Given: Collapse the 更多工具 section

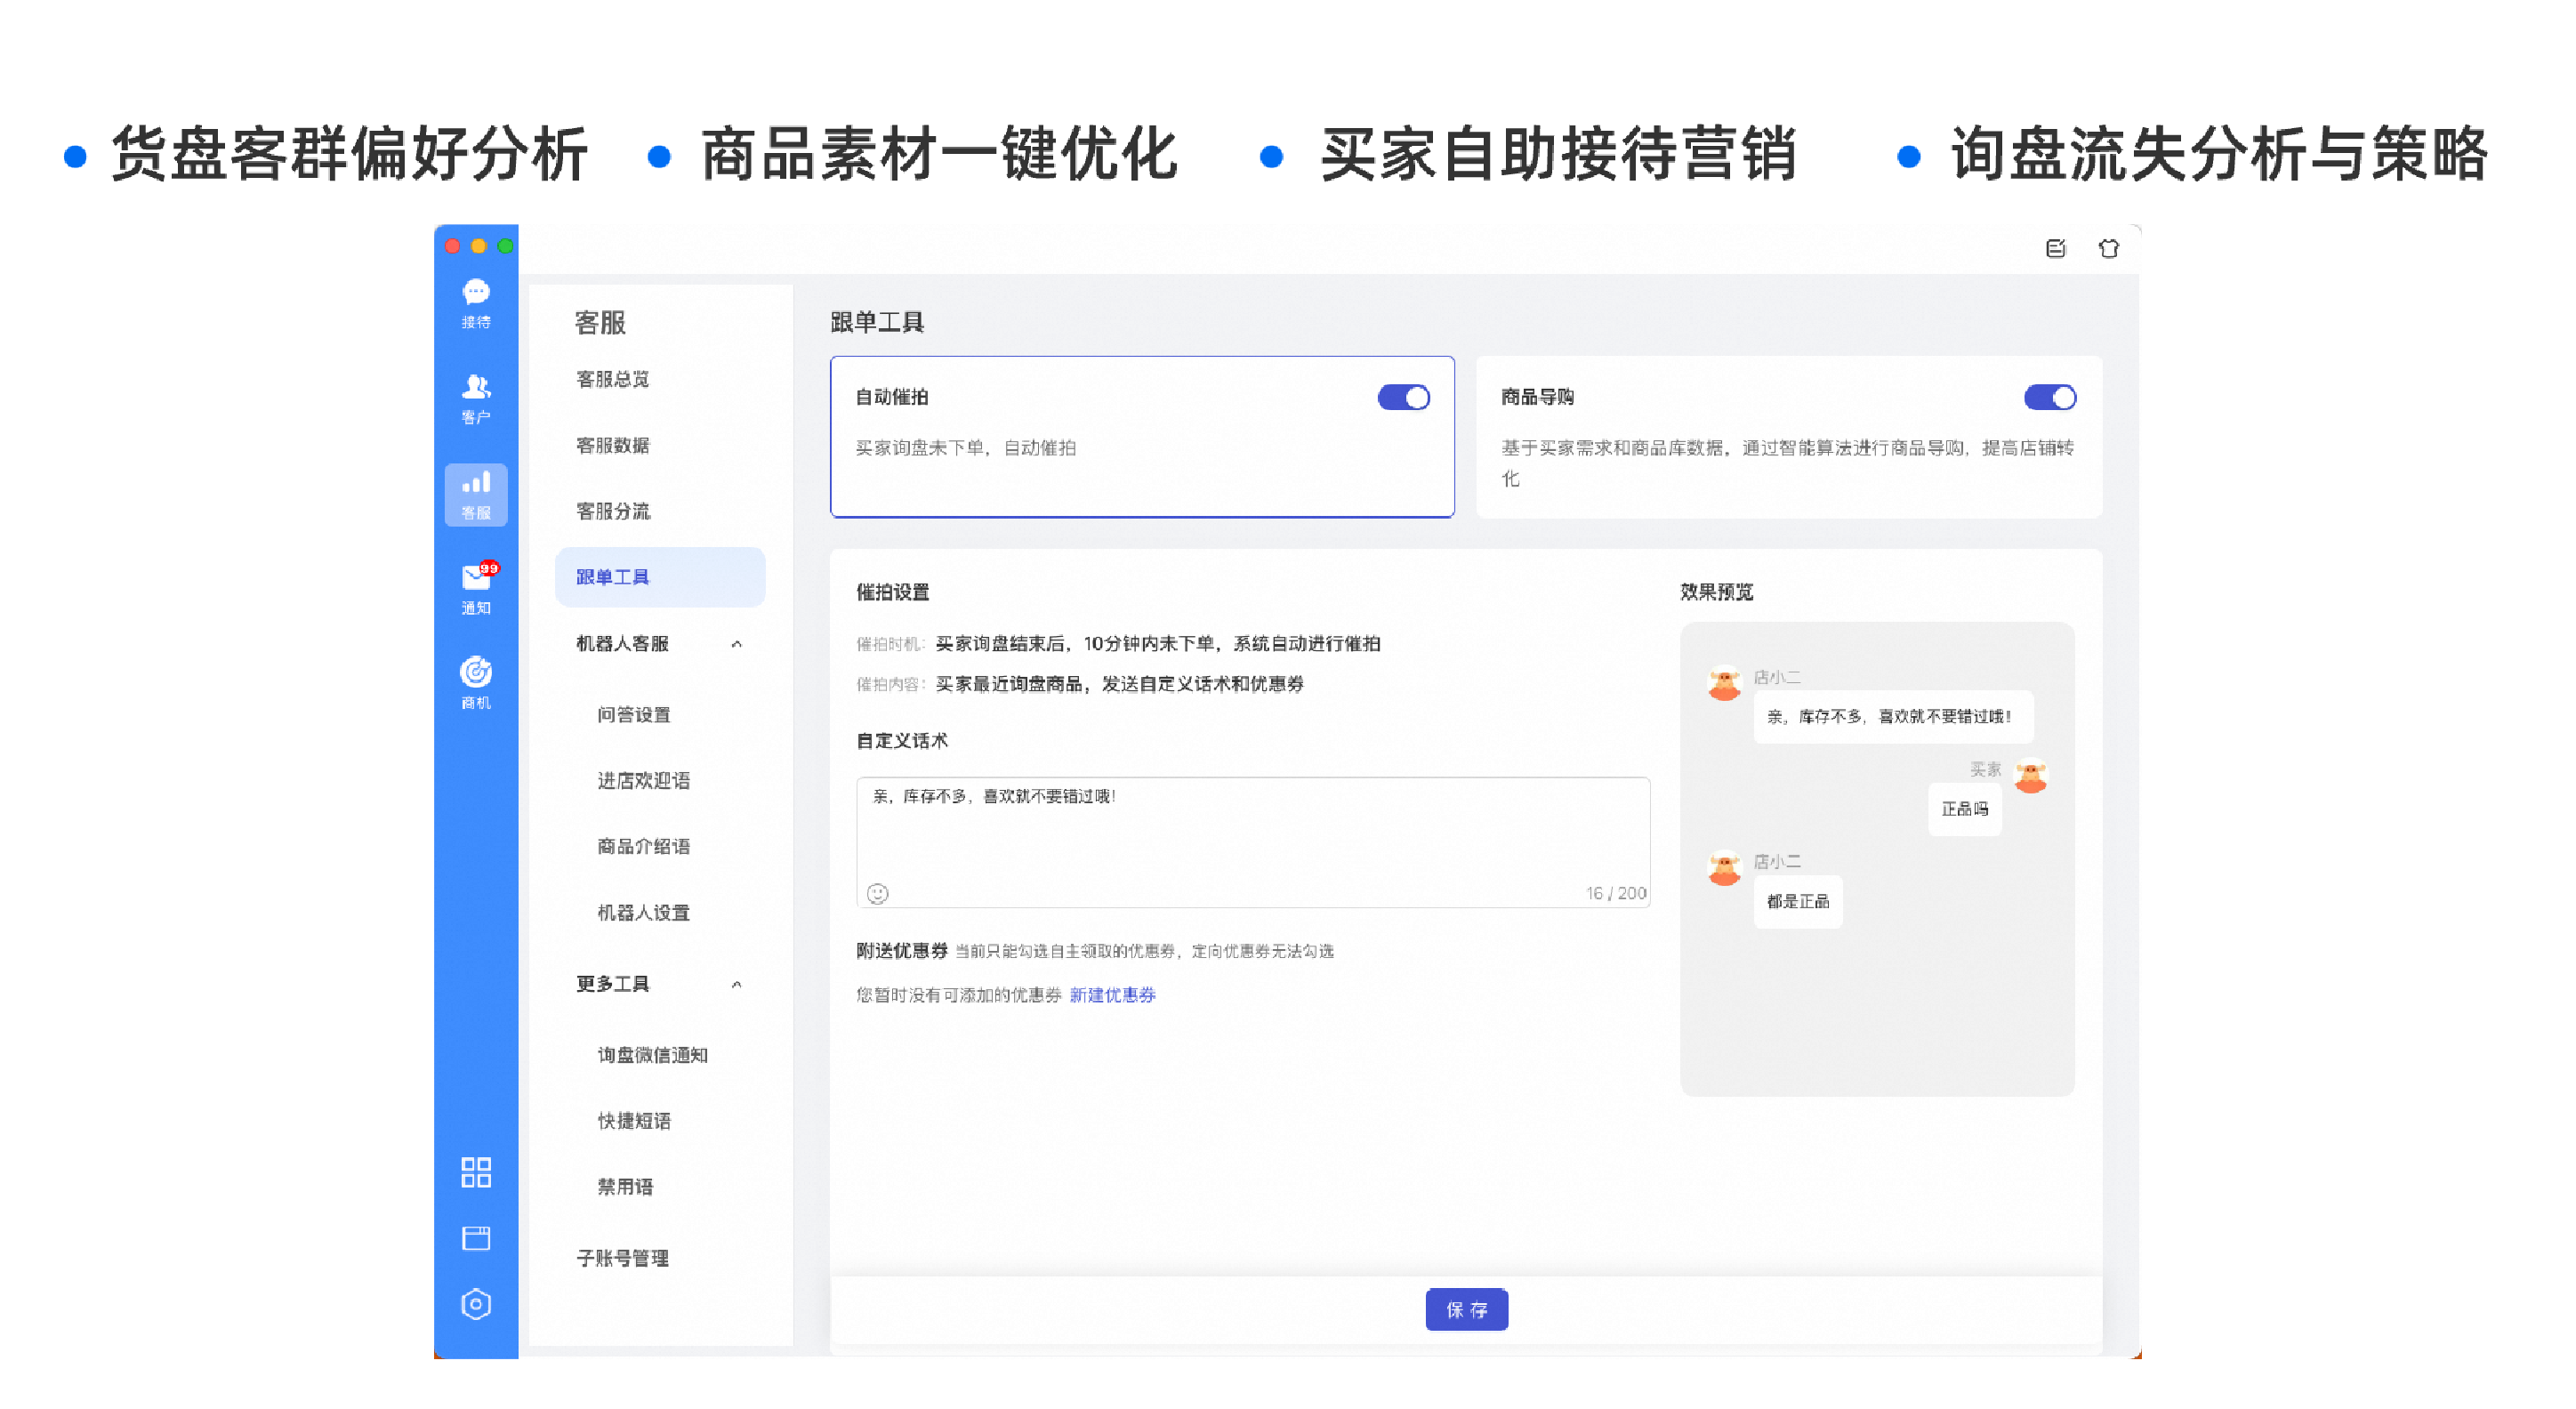Looking at the screenshot, I should coord(736,984).
